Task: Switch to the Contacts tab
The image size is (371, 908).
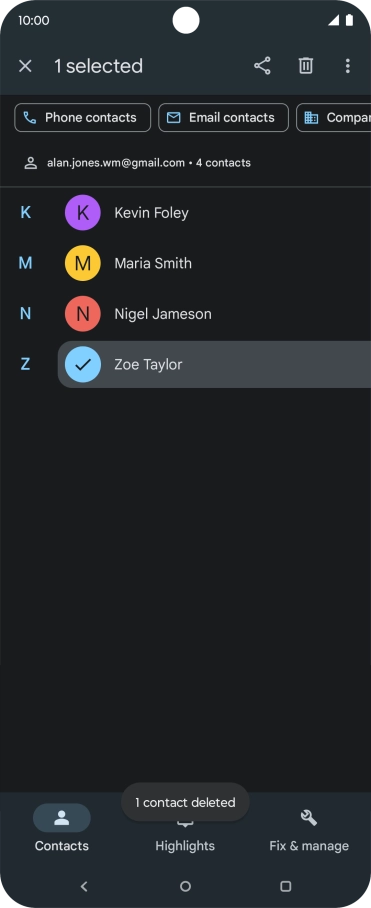Action: 61,828
